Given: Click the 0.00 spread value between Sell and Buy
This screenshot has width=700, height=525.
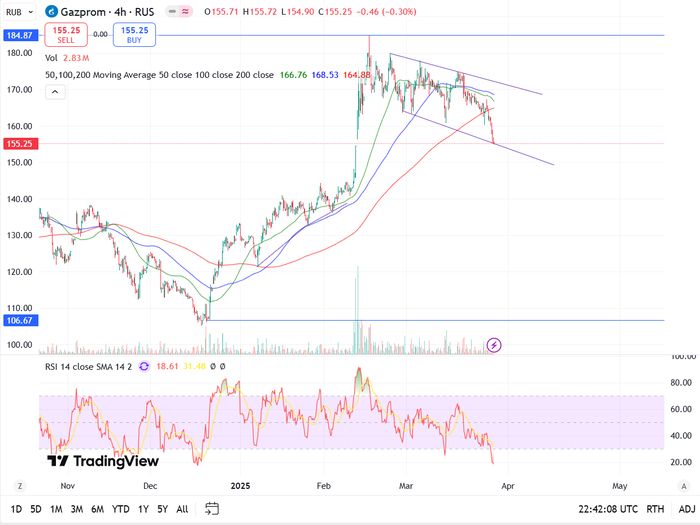Looking at the screenshot, I should [100, 34].
